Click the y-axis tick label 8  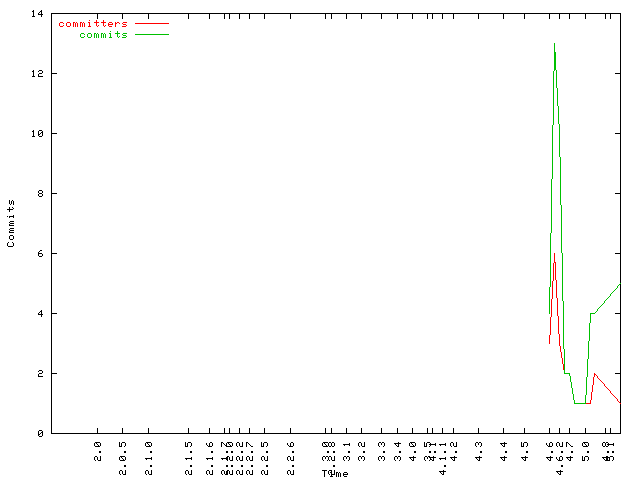[x=39, y=194]
